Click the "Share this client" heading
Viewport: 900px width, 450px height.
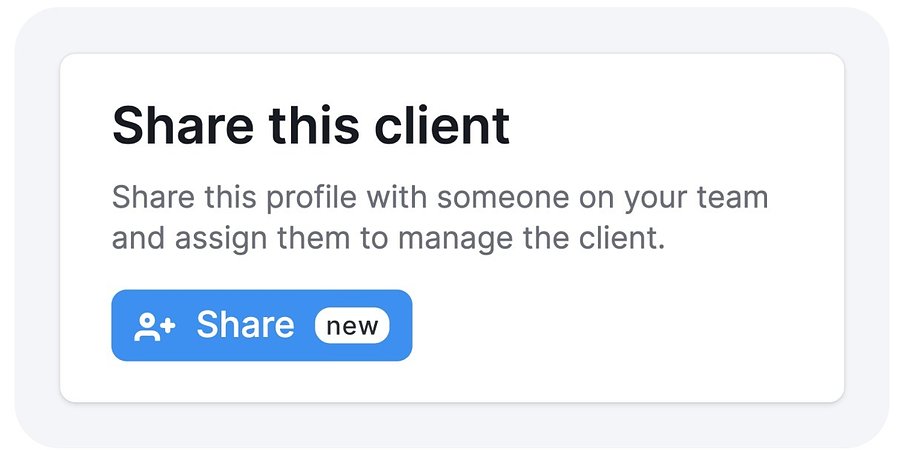(x=311, y=125)
